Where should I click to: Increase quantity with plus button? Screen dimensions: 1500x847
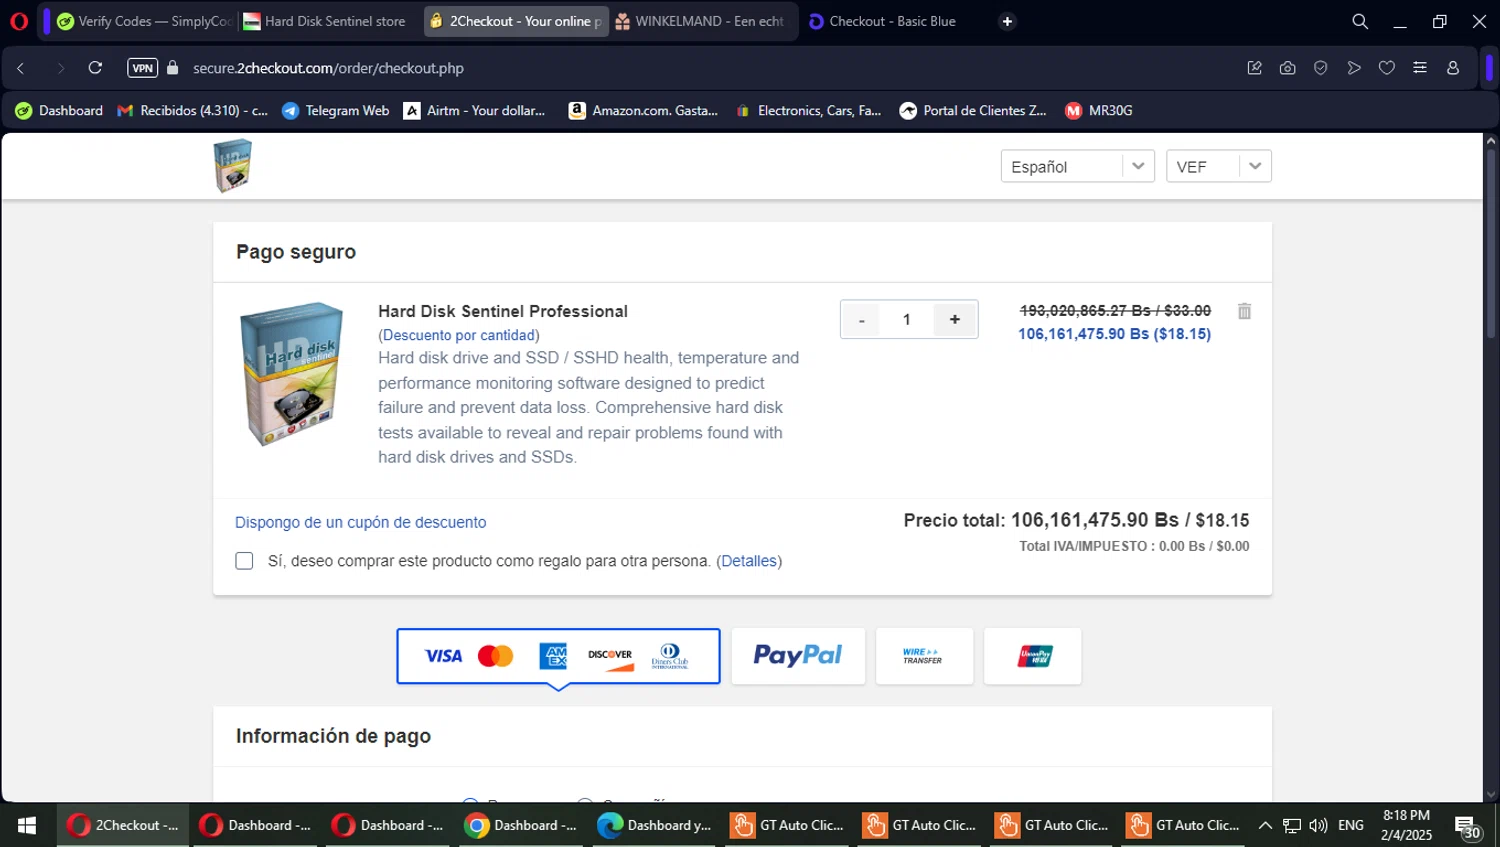(955, 319)
